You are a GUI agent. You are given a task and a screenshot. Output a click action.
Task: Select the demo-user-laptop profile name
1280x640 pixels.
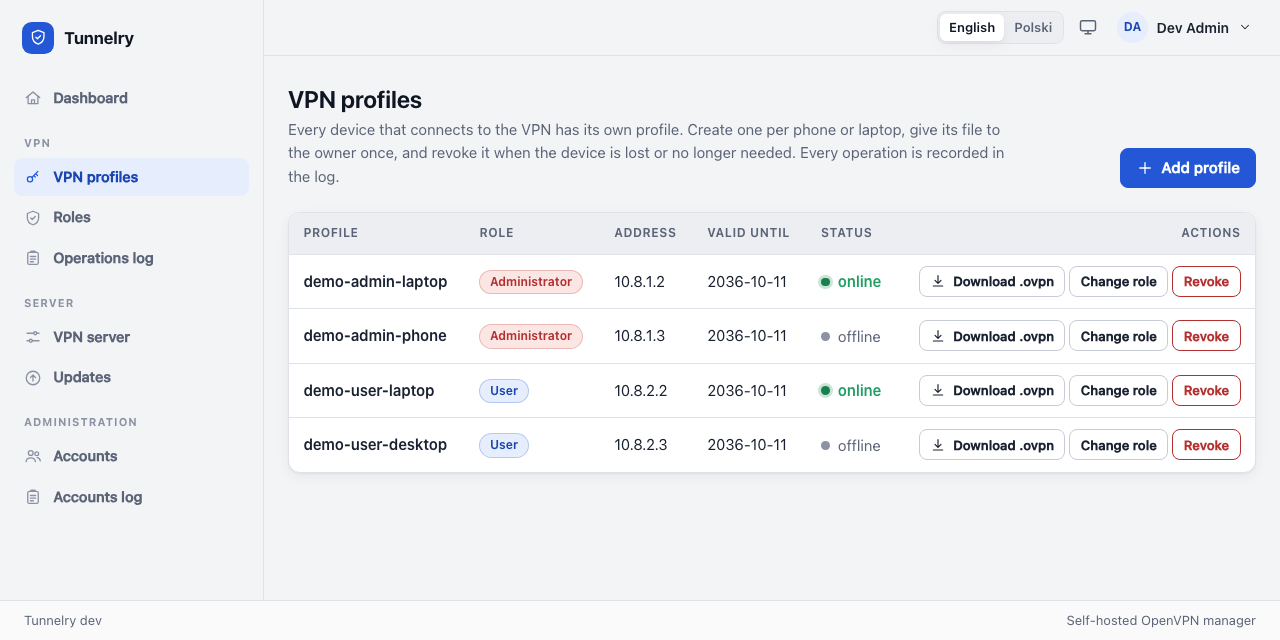369,391
